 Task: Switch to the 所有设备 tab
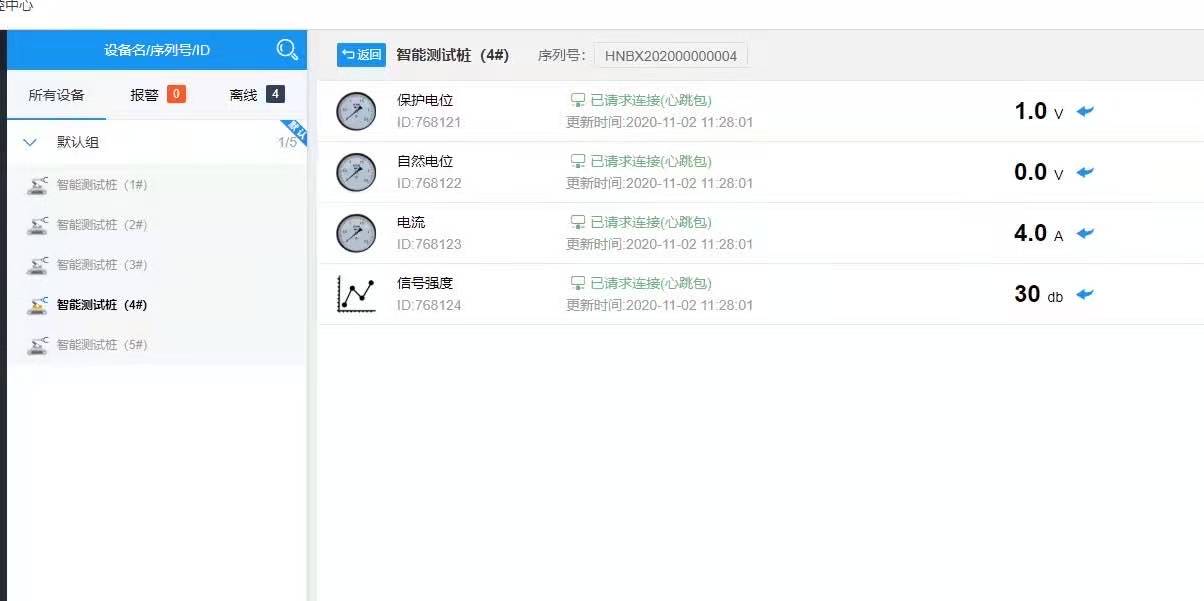click(x=56, y=95)
